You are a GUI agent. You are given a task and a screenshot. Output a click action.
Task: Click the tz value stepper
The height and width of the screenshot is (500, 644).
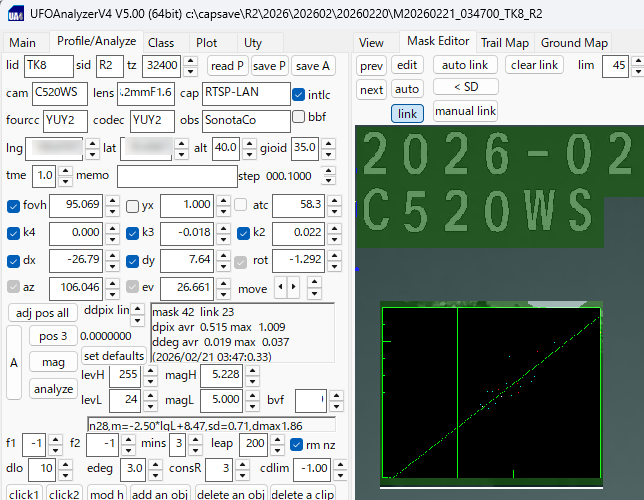click(x=190, y=66)
